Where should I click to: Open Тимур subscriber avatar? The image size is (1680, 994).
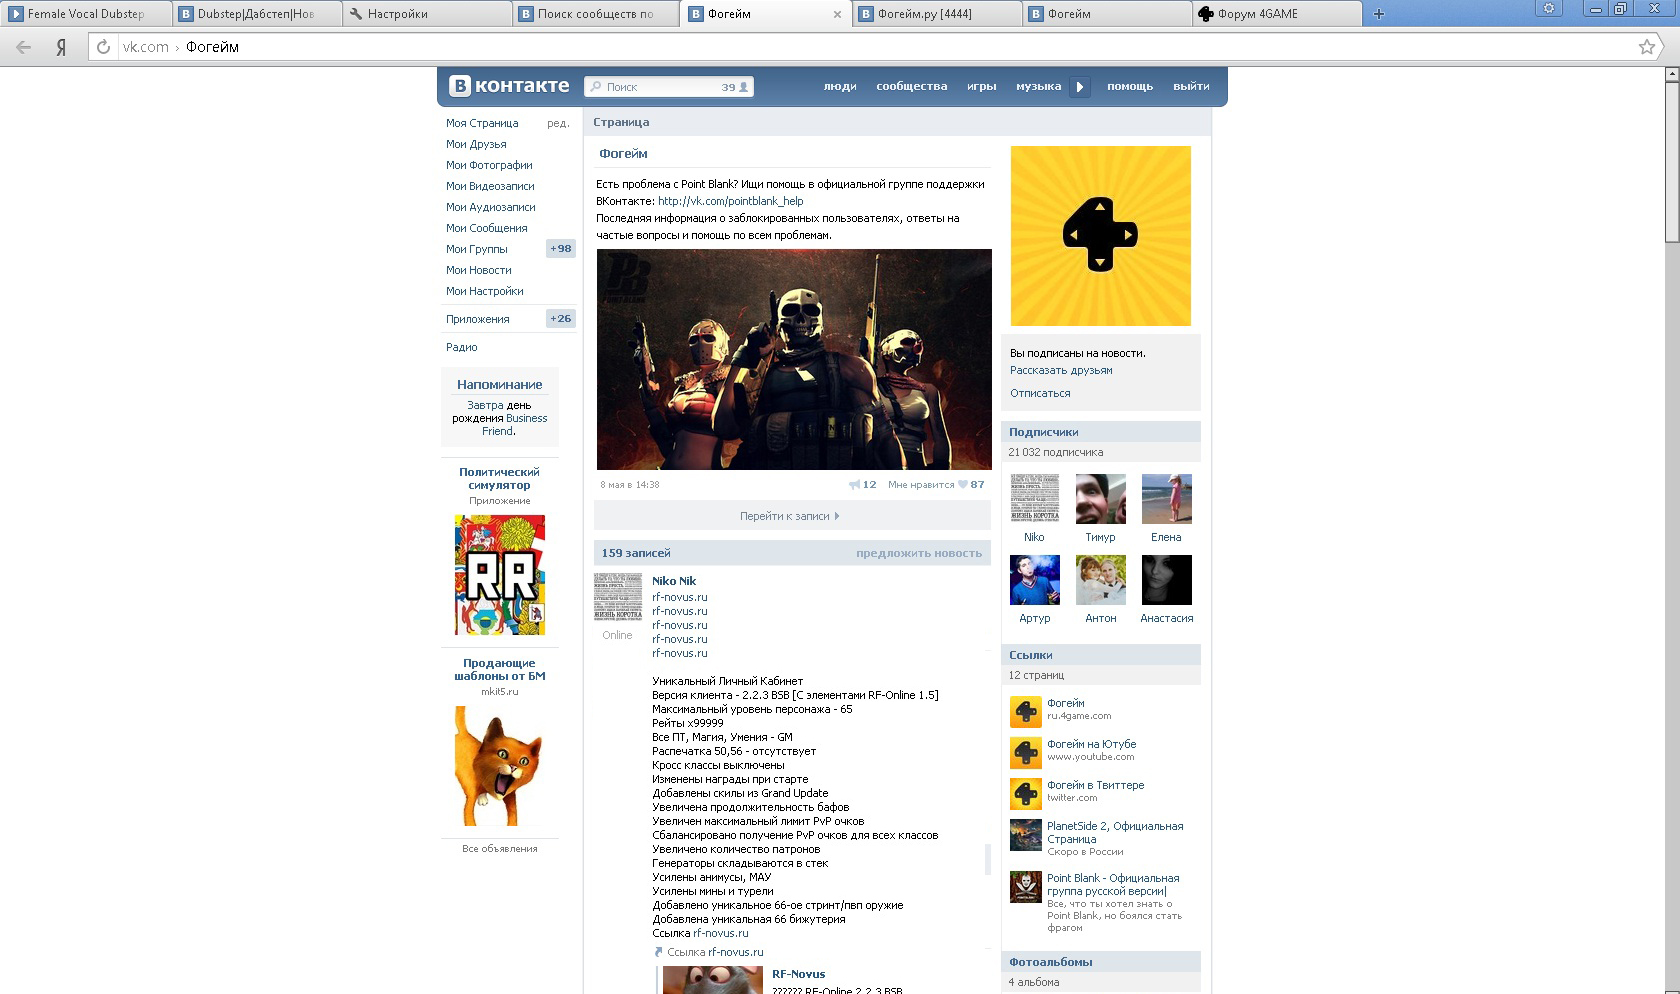click(1100, 499)
